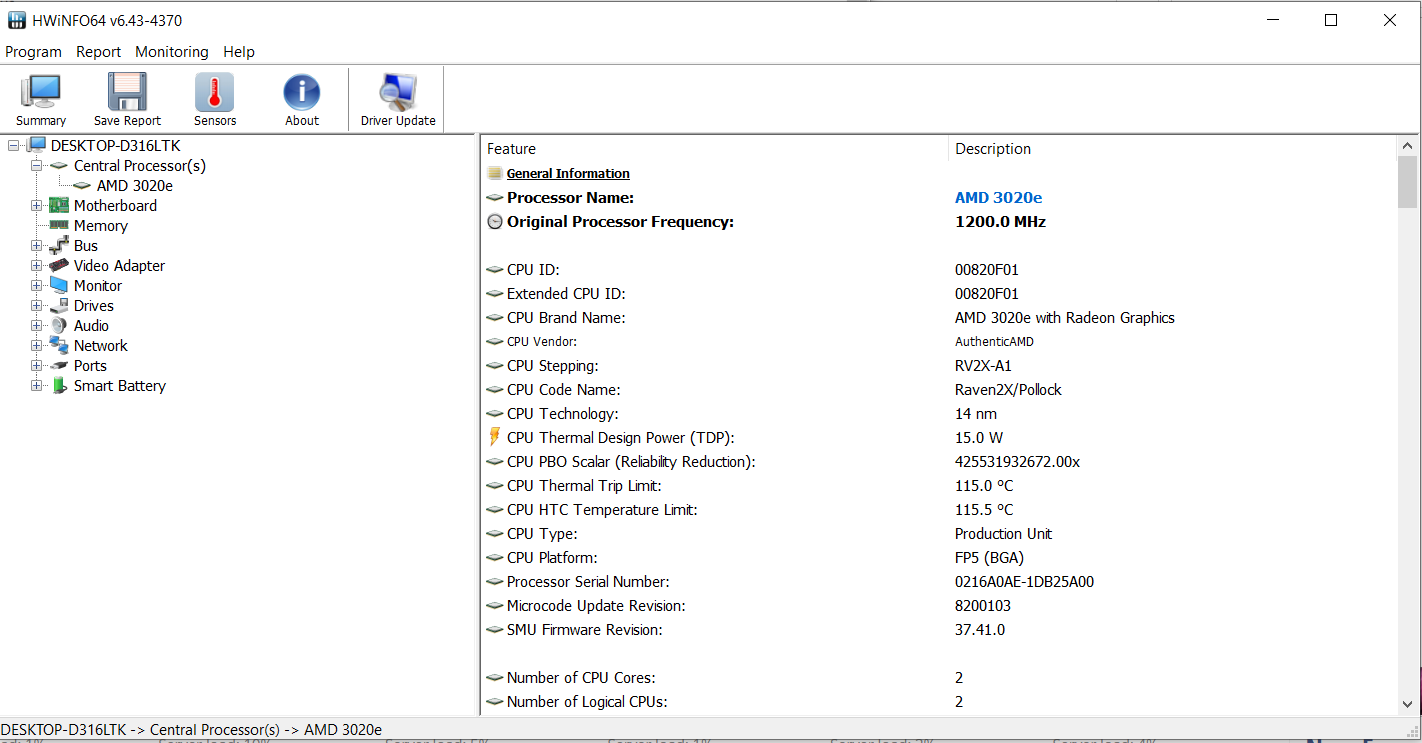
Task: Open the Summary monitor icon
Action: click(41, 93)
